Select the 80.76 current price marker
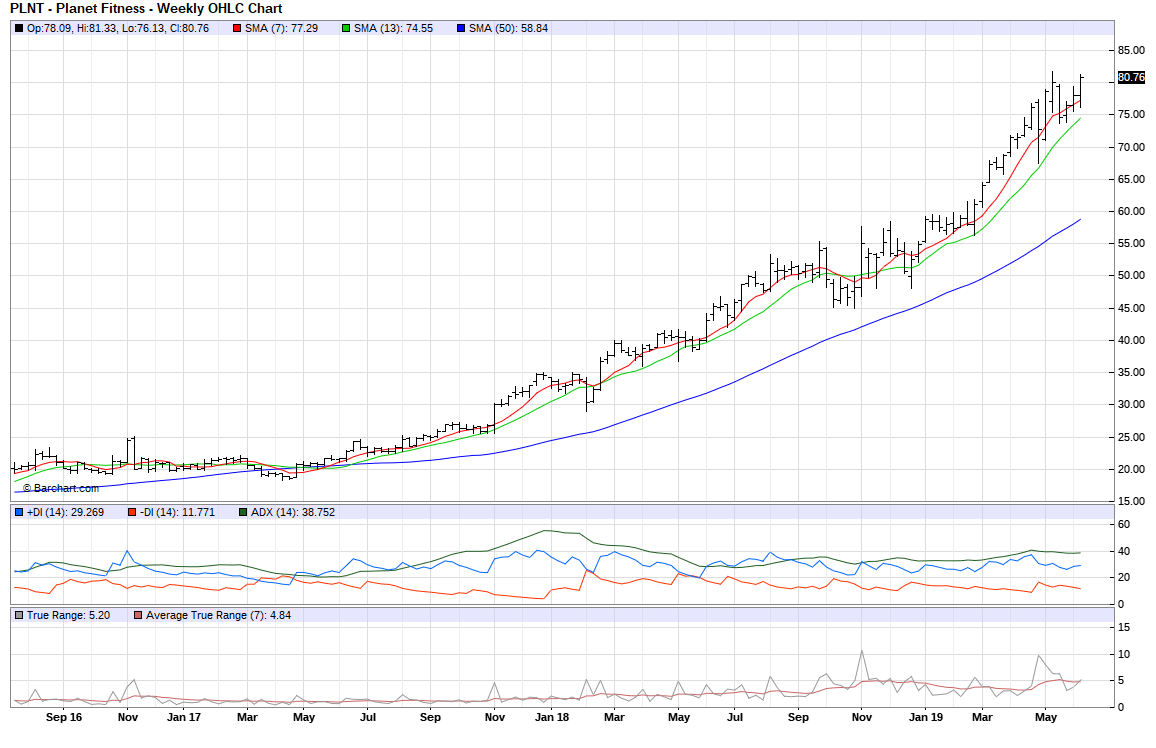The height and width of the screenshot is (748, 1156). click(1131, 77)
